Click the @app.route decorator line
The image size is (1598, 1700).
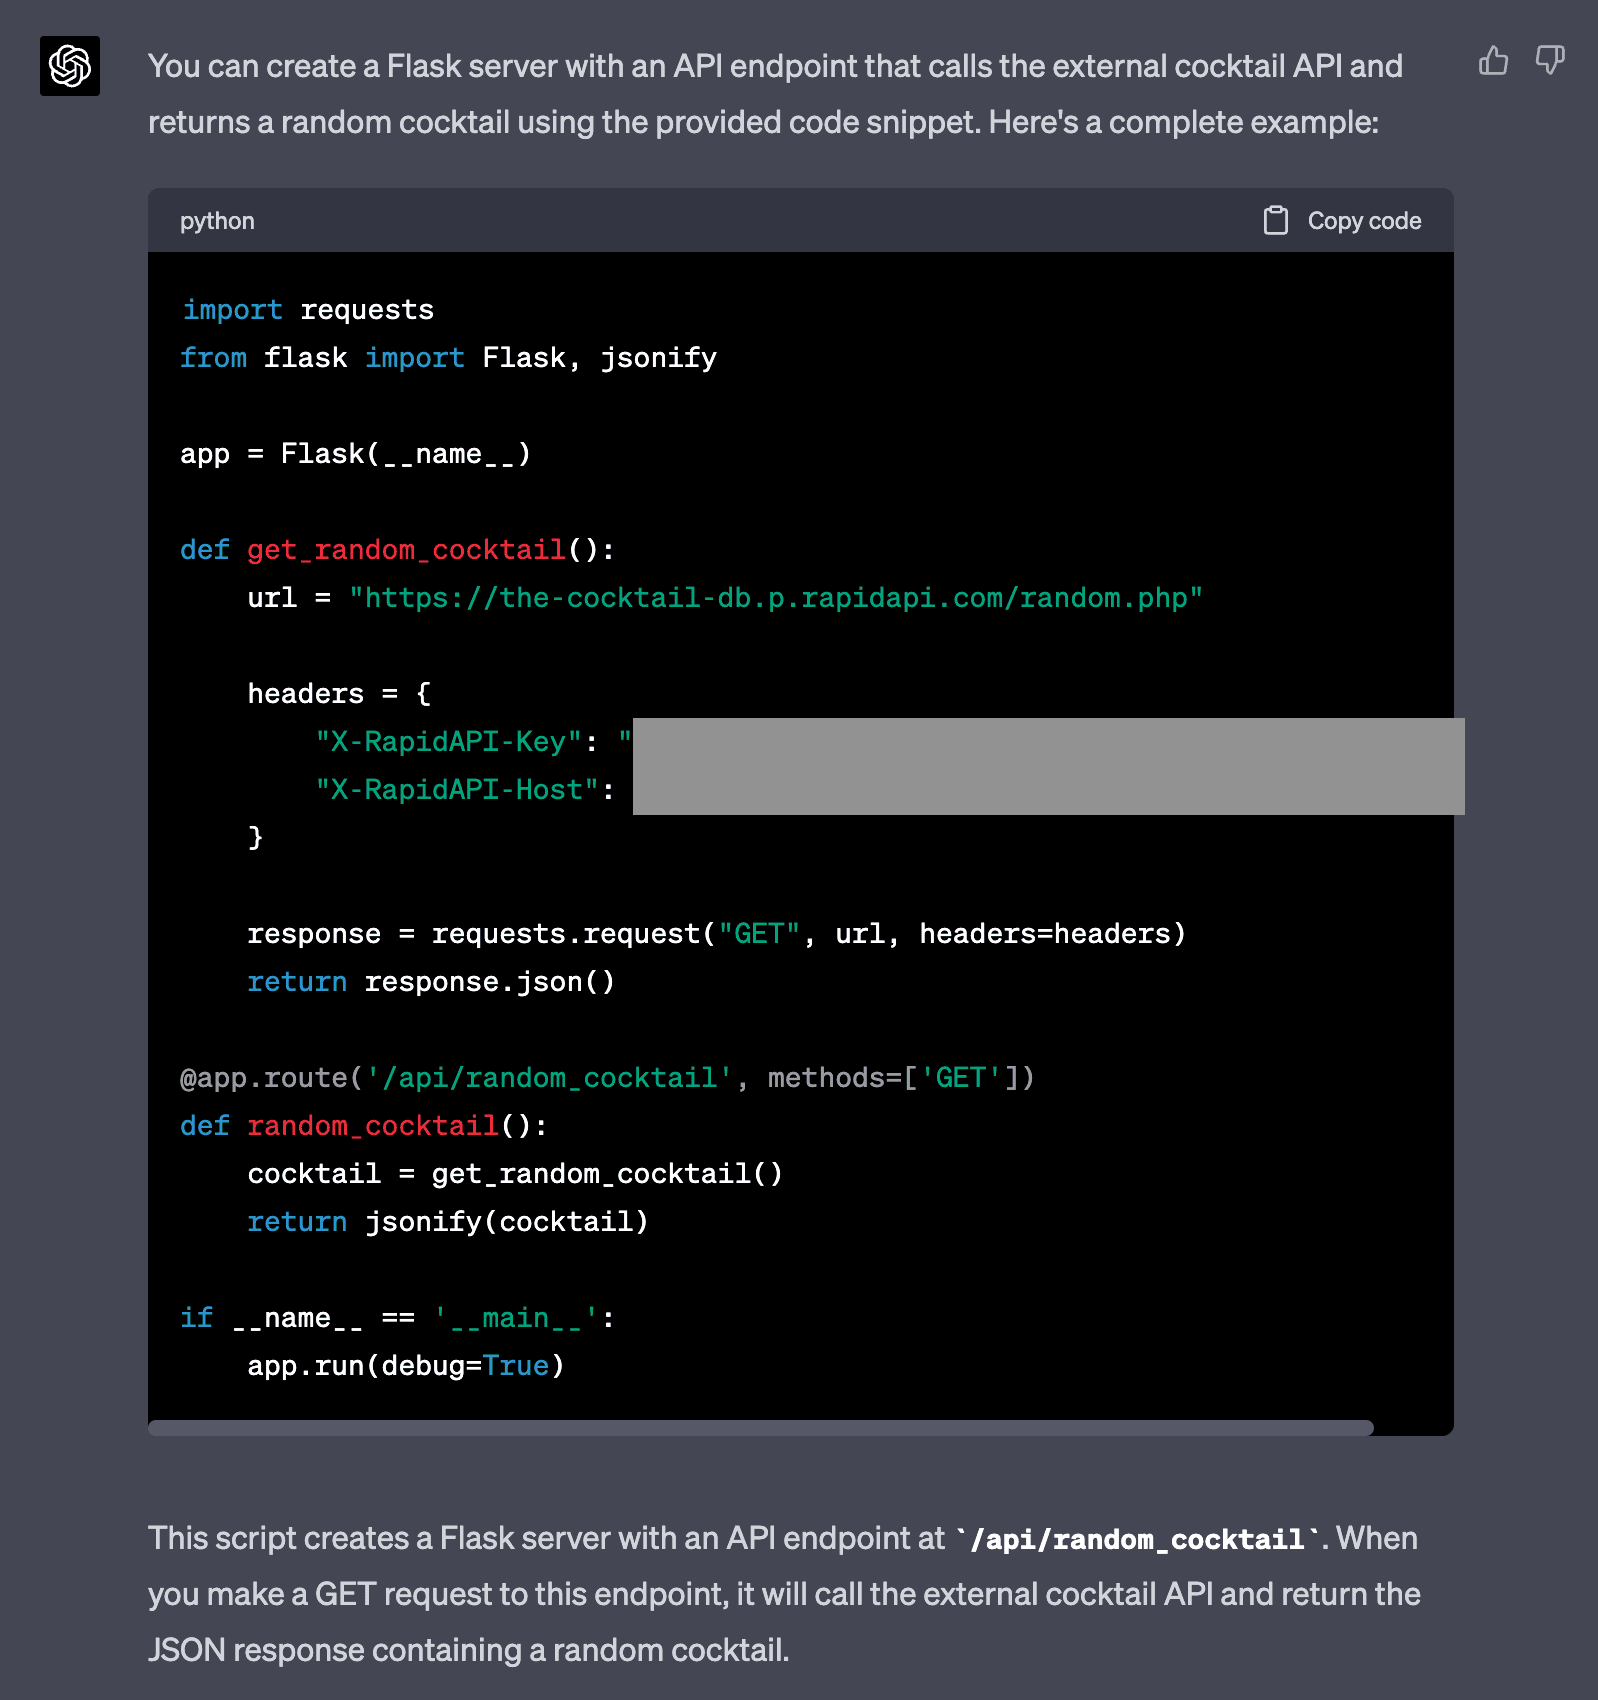point(607,1078)
